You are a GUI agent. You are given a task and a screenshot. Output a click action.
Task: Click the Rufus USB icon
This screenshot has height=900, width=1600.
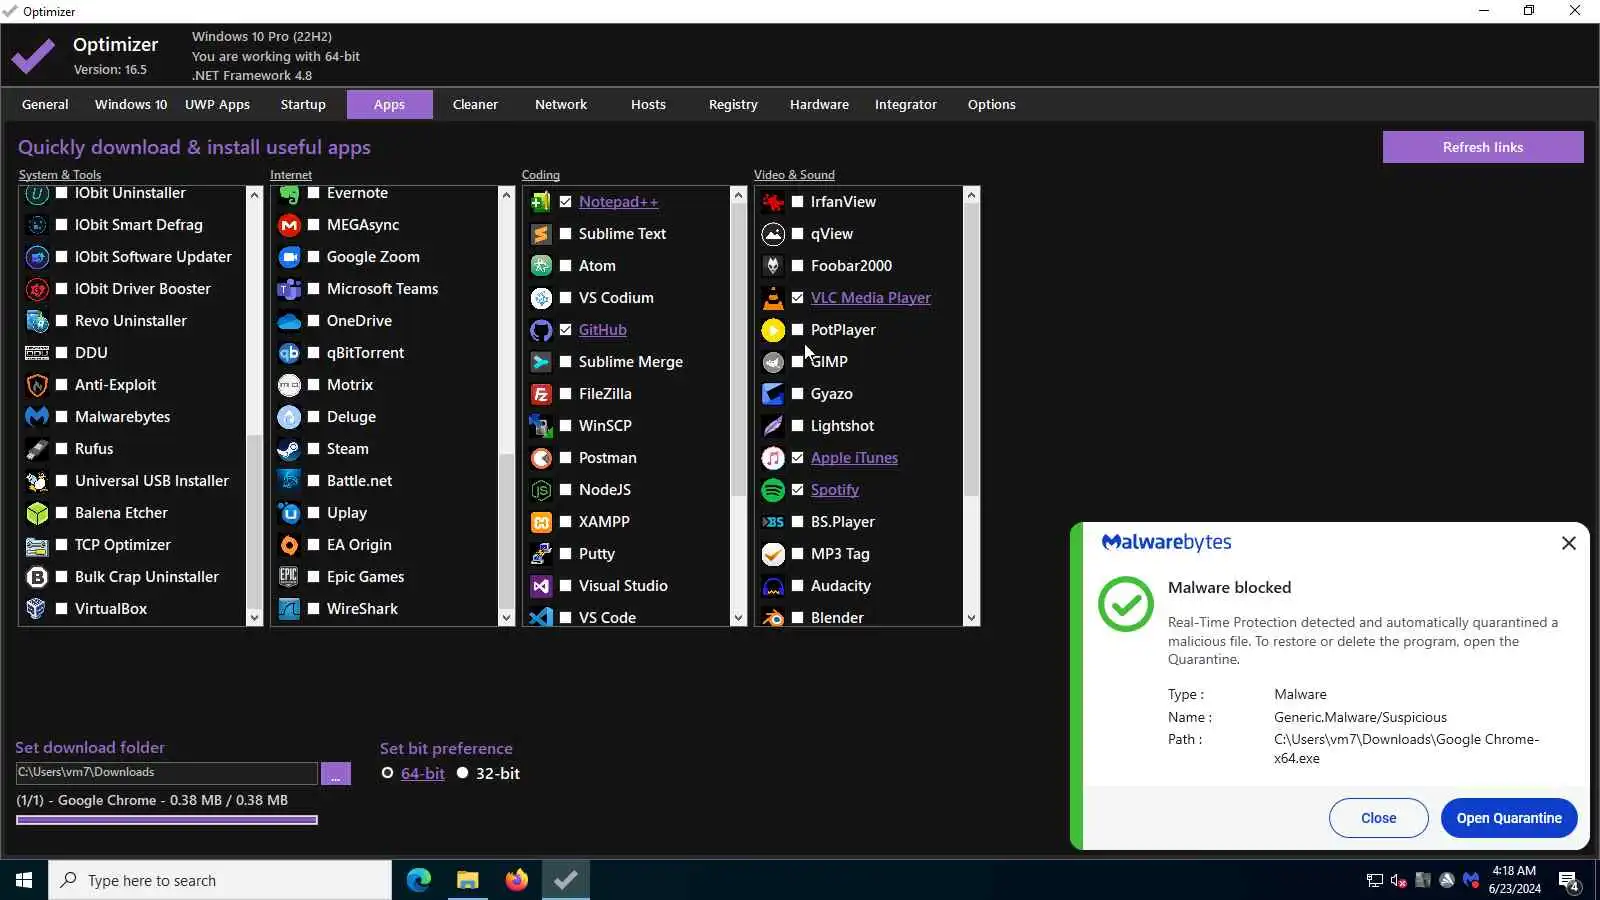coord(37,449)
